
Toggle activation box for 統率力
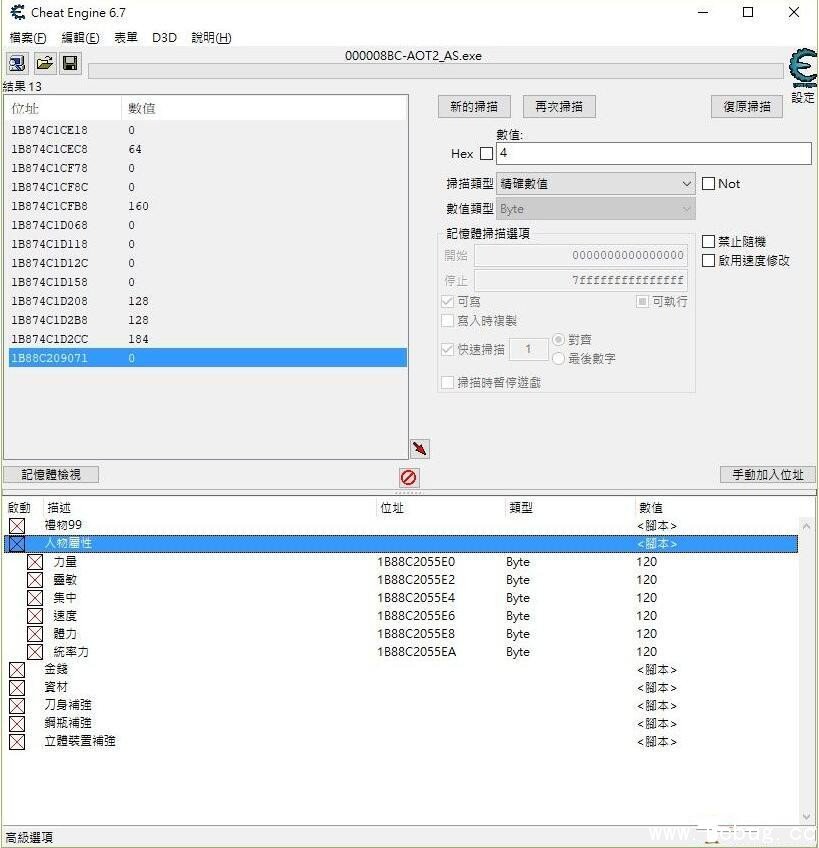point(35,652)
